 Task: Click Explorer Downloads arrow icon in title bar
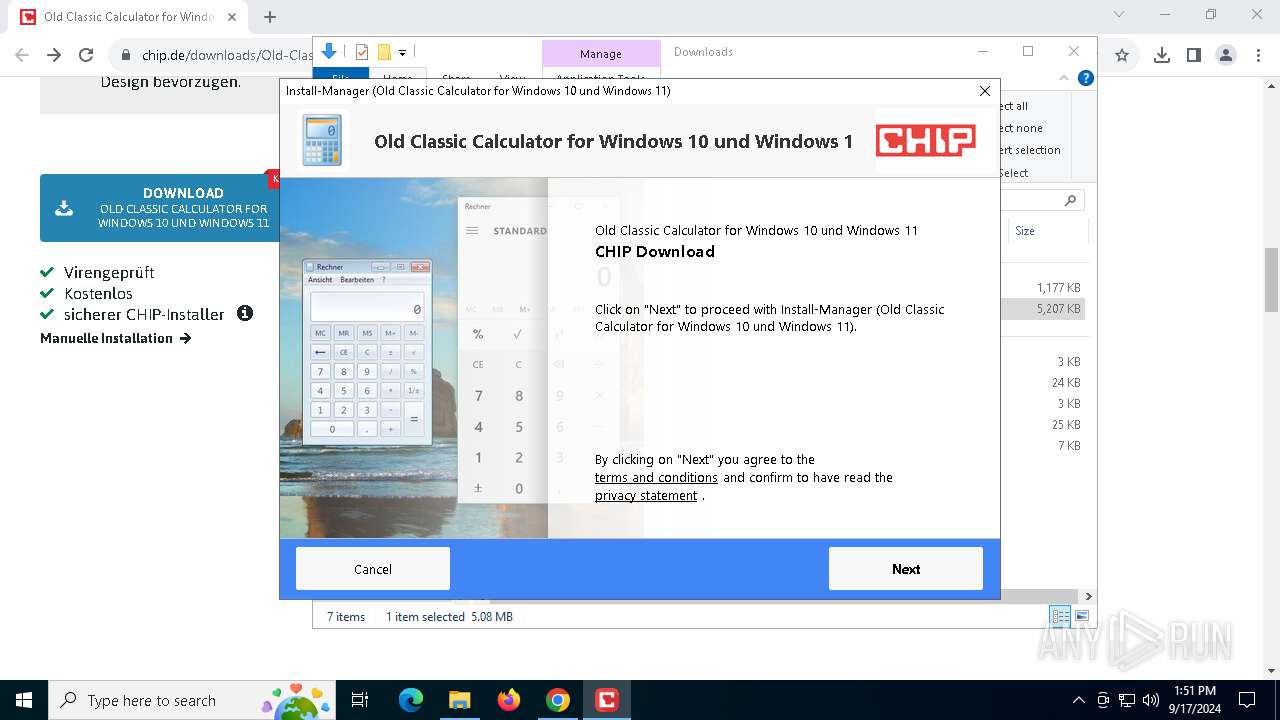point(329,51)
